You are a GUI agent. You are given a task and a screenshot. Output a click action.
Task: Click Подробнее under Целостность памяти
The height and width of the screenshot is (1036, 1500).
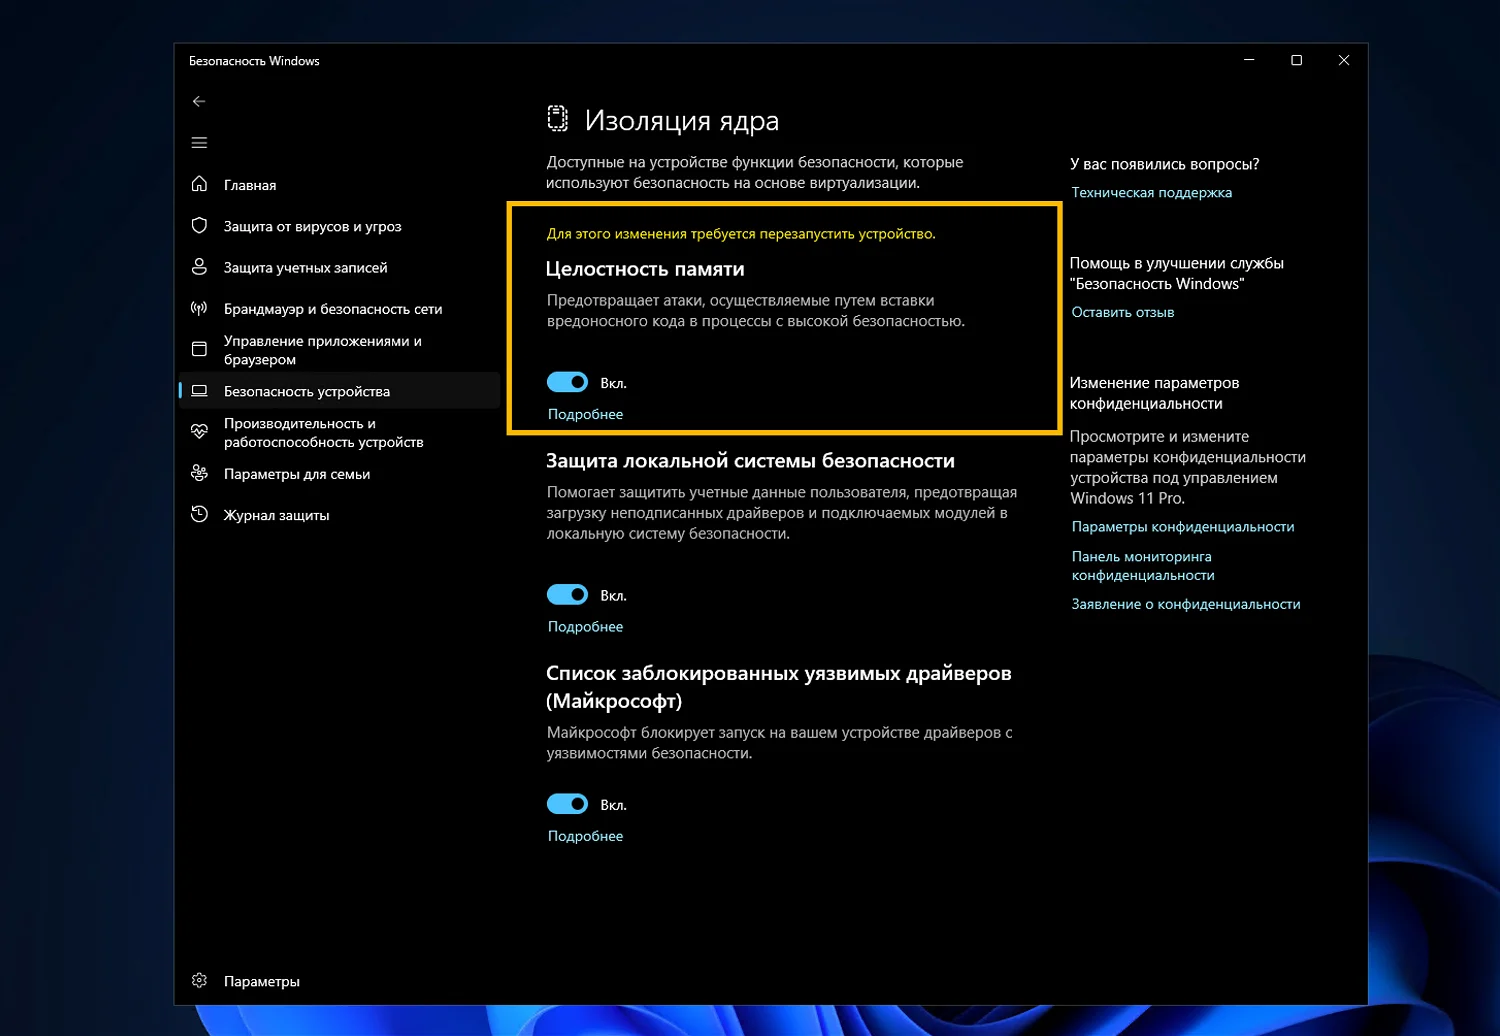pos(585,414)
